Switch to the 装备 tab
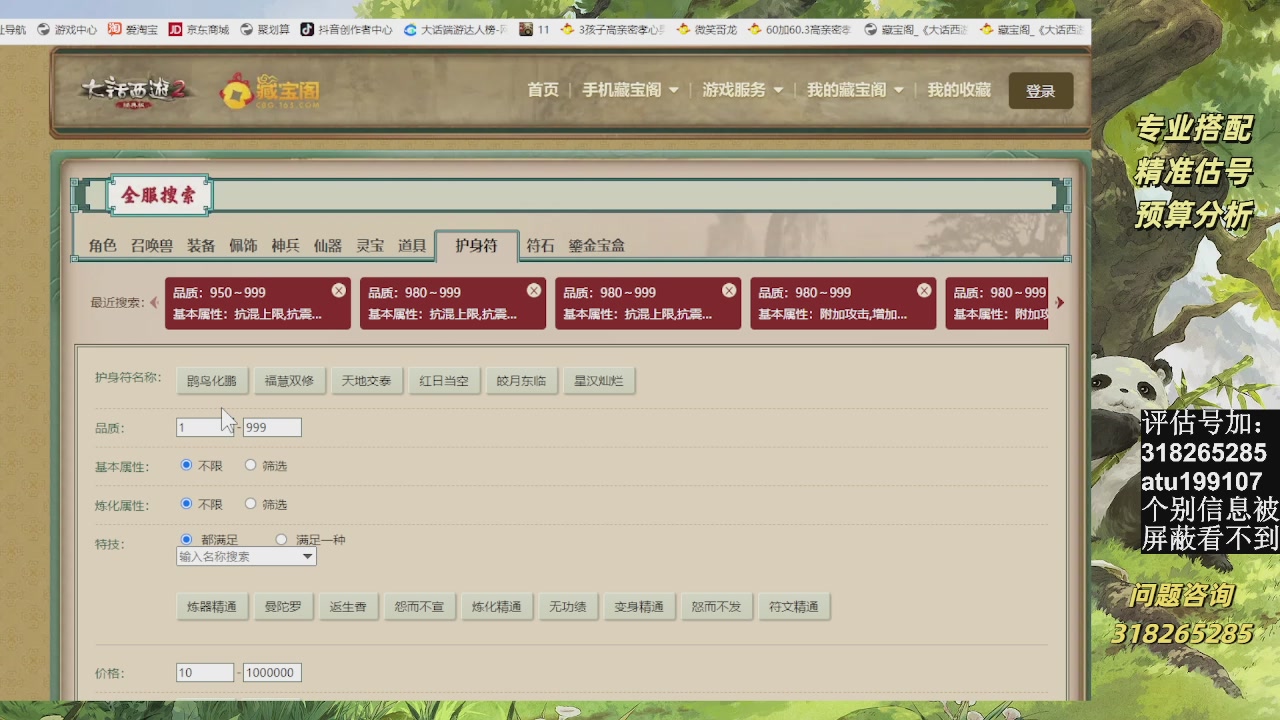 201,245
